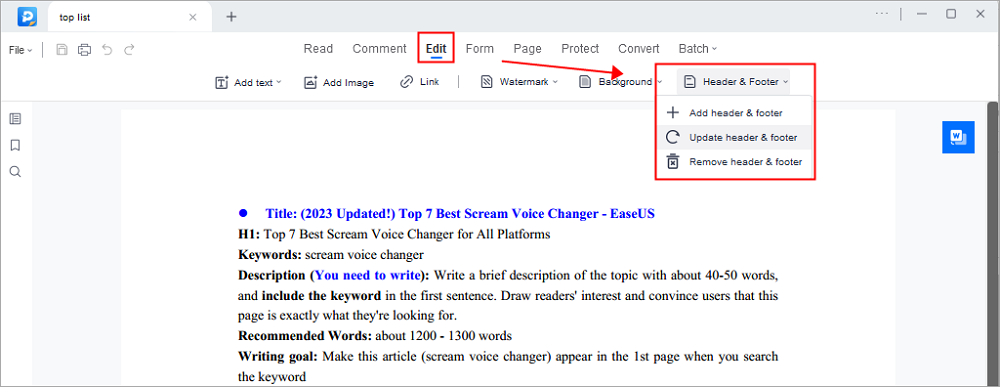The height and width of the screenshot is (387, 1000).
Task: Open the bookmarks panel in sidebar
Action: [x=15, y=145]
